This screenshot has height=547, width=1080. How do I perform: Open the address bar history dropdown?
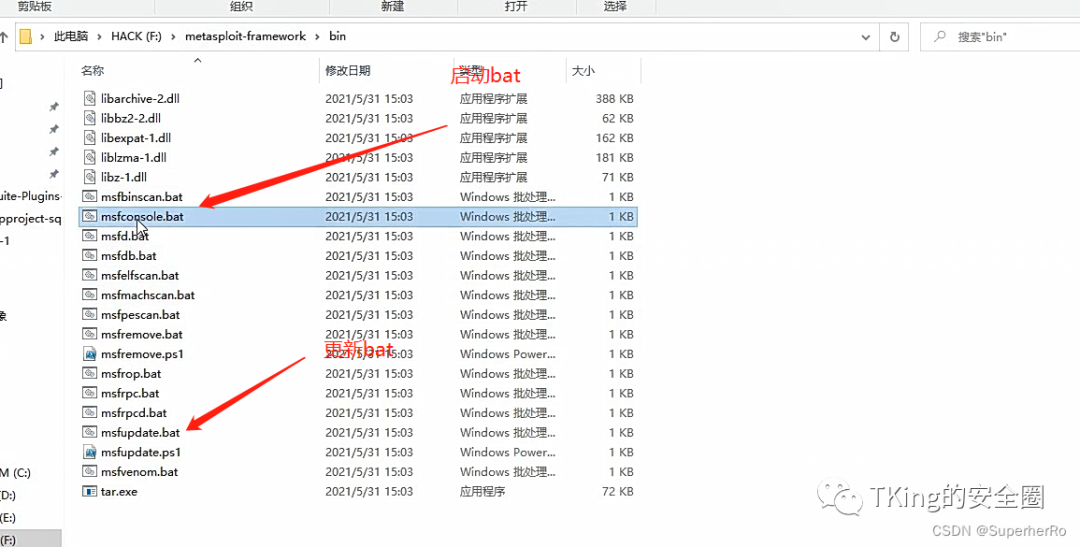[x=866, y=37]
